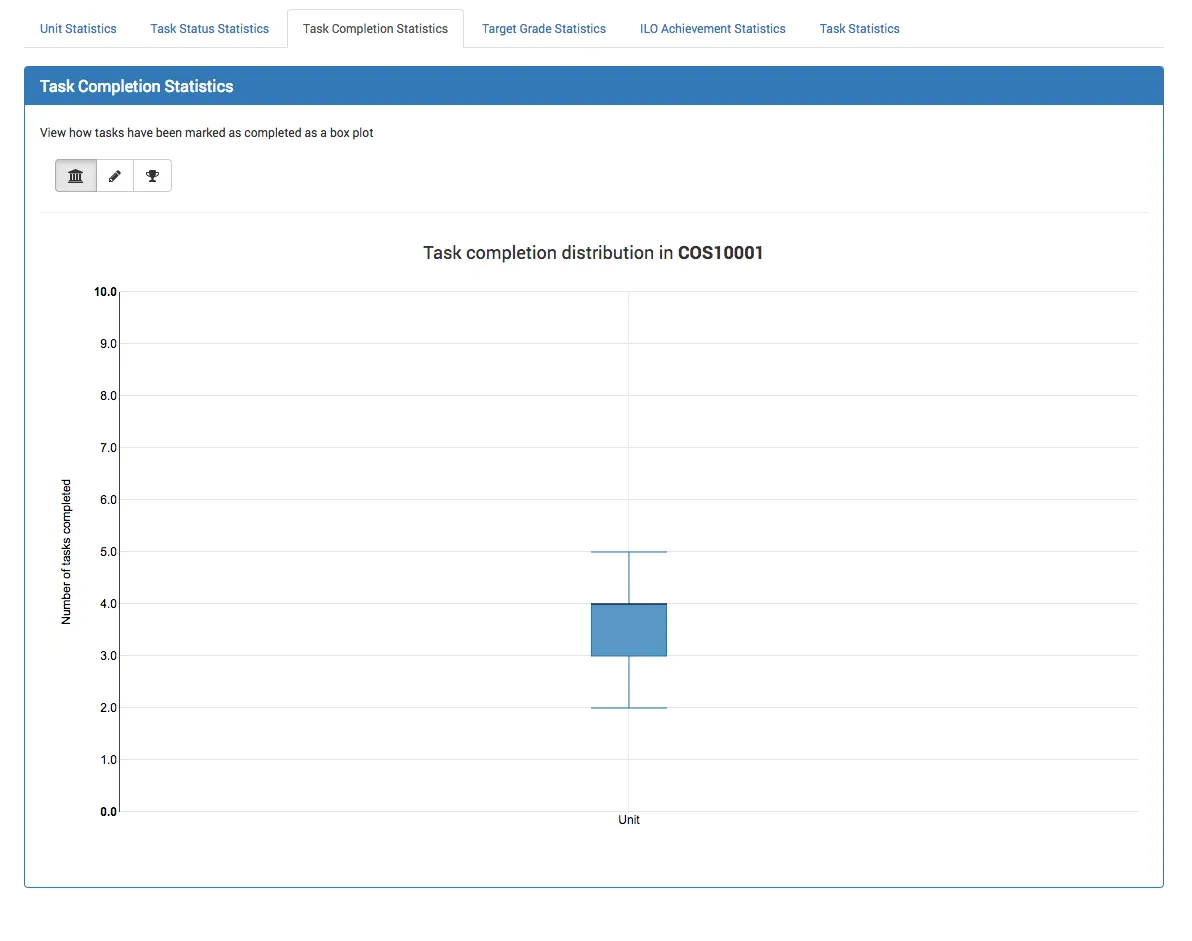Click the lower whisker cap at 2.0
This screenshot has height=941, width=1192.
click(x=629, y=708)
